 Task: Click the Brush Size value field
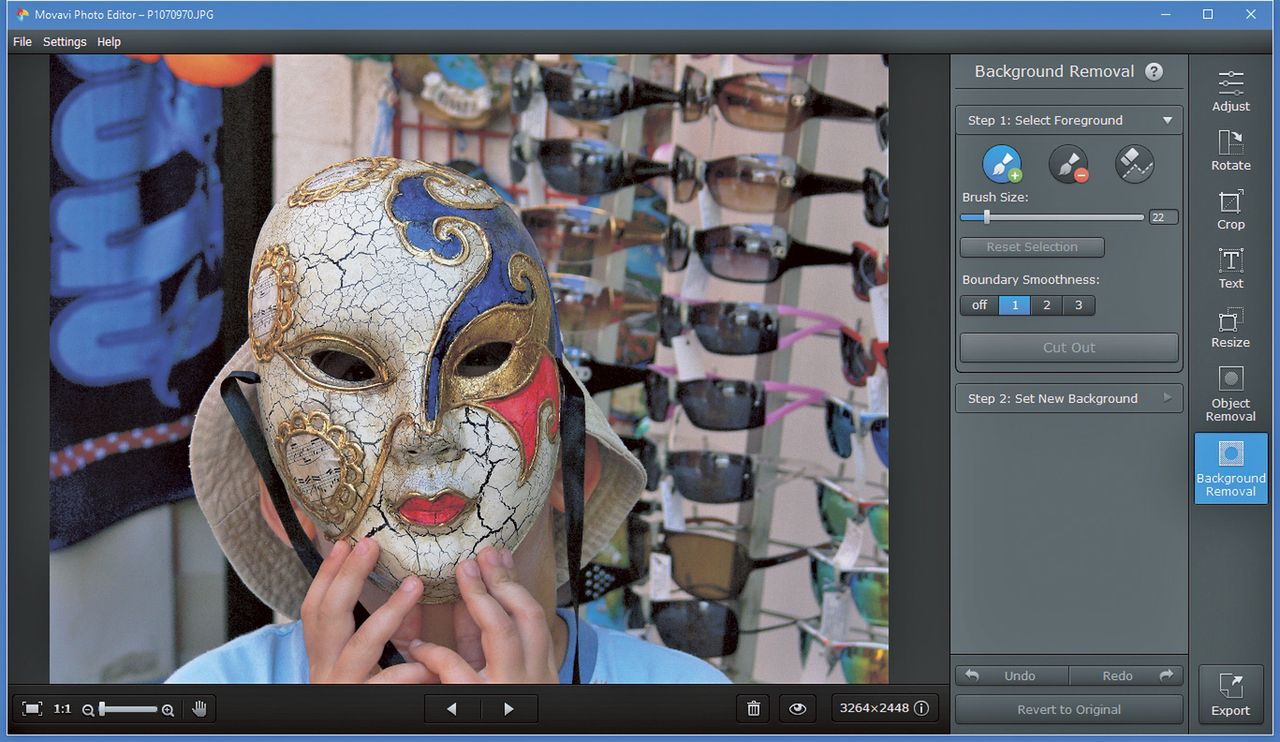(x=1163, y=217)
